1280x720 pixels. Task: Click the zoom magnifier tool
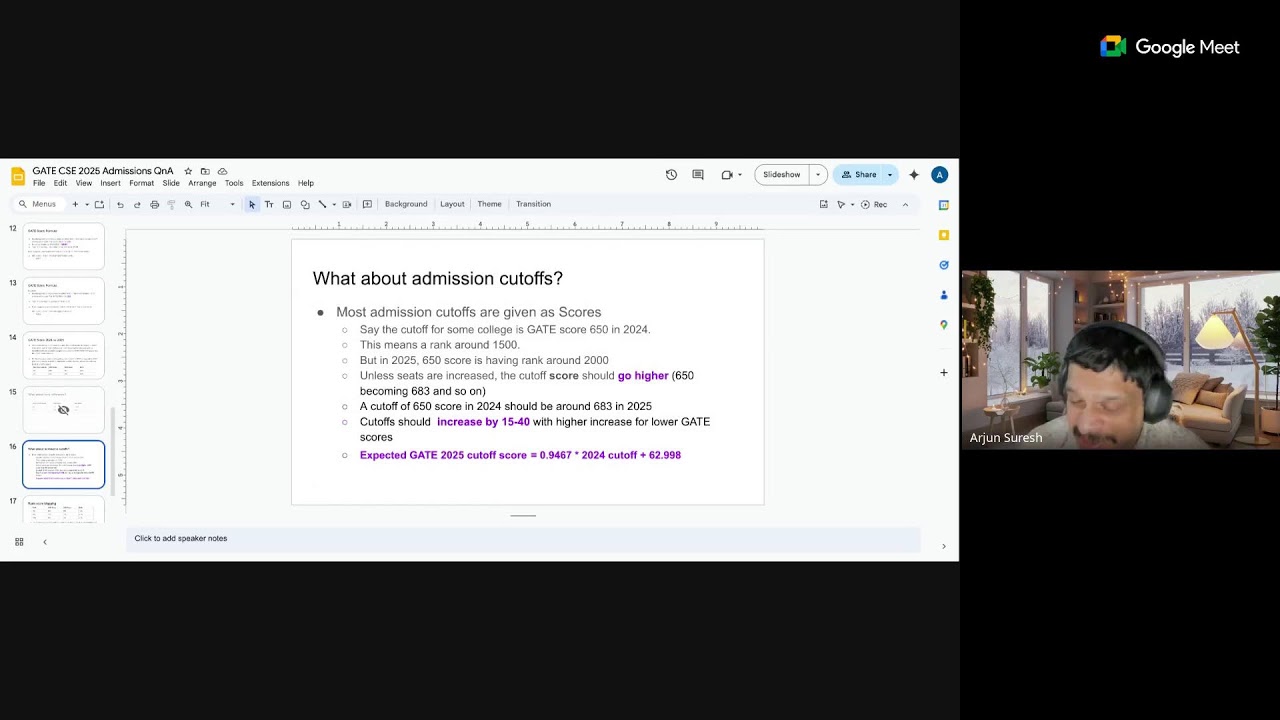188,204
